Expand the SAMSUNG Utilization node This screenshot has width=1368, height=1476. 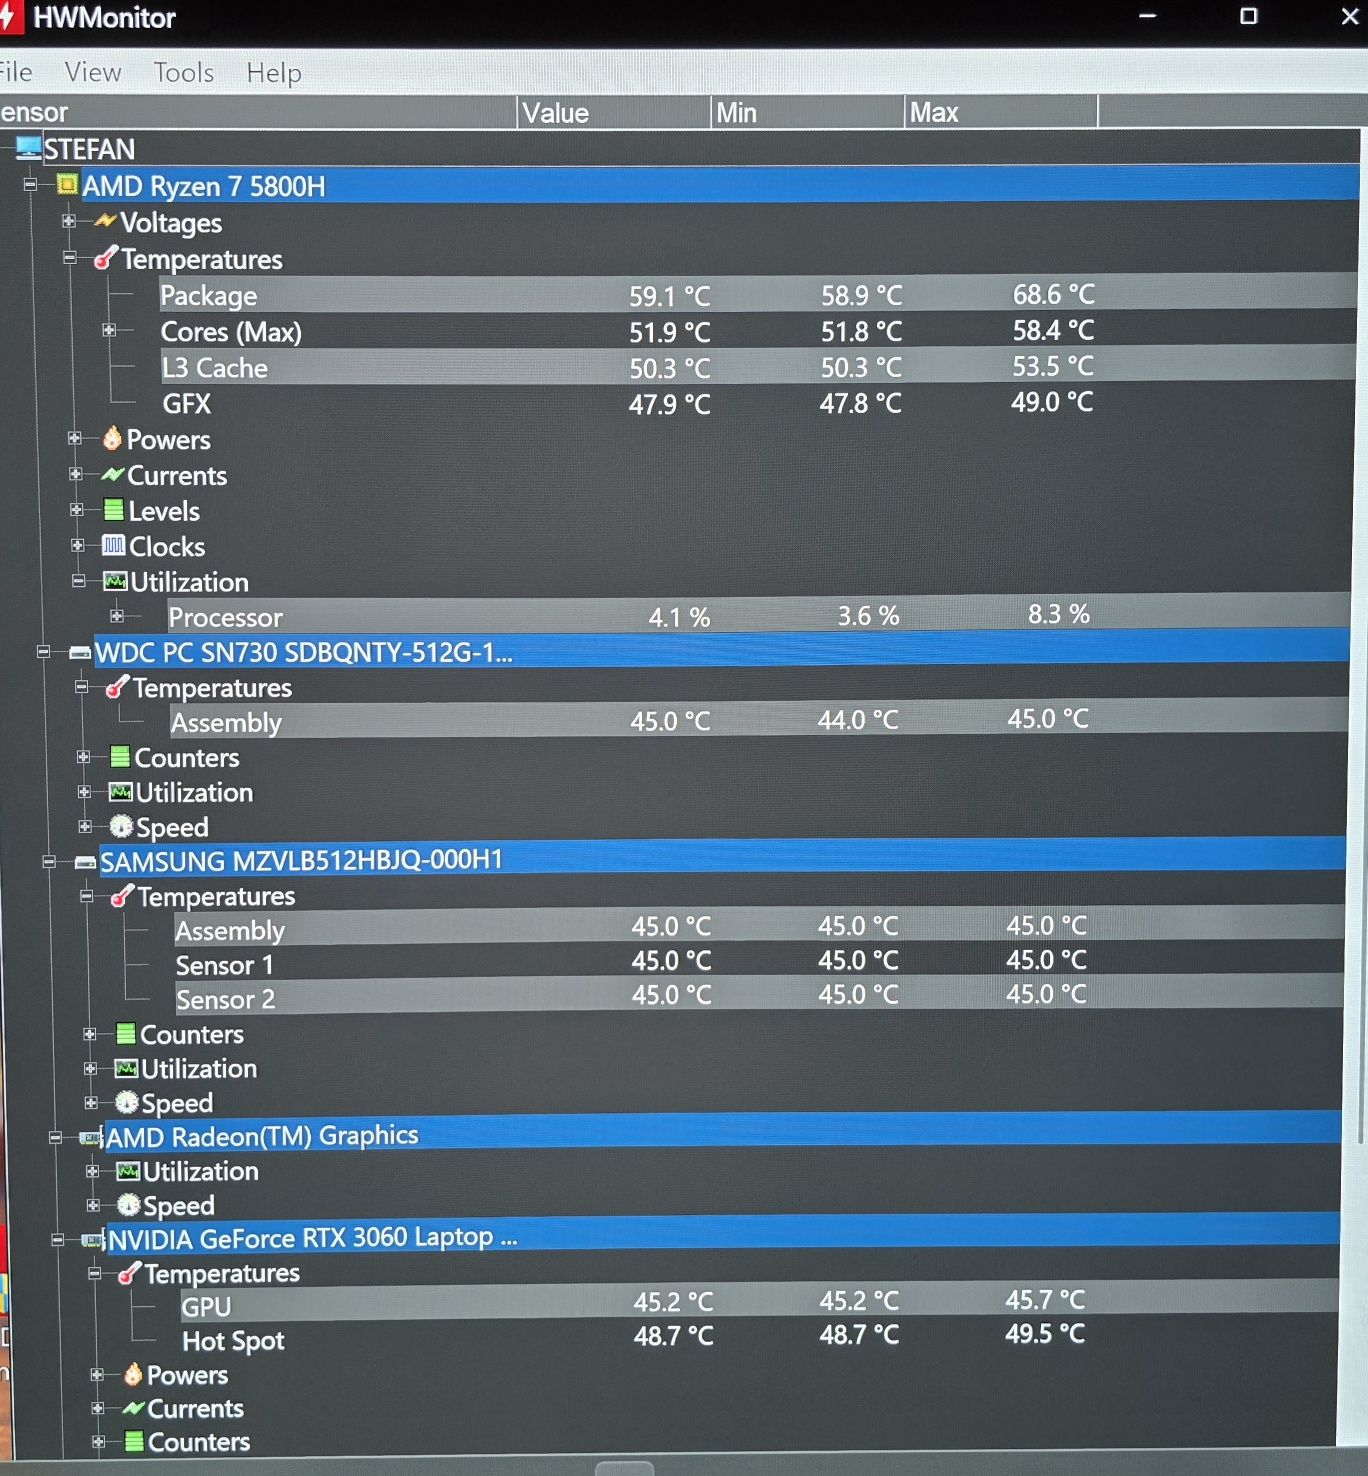[90, 1068]
